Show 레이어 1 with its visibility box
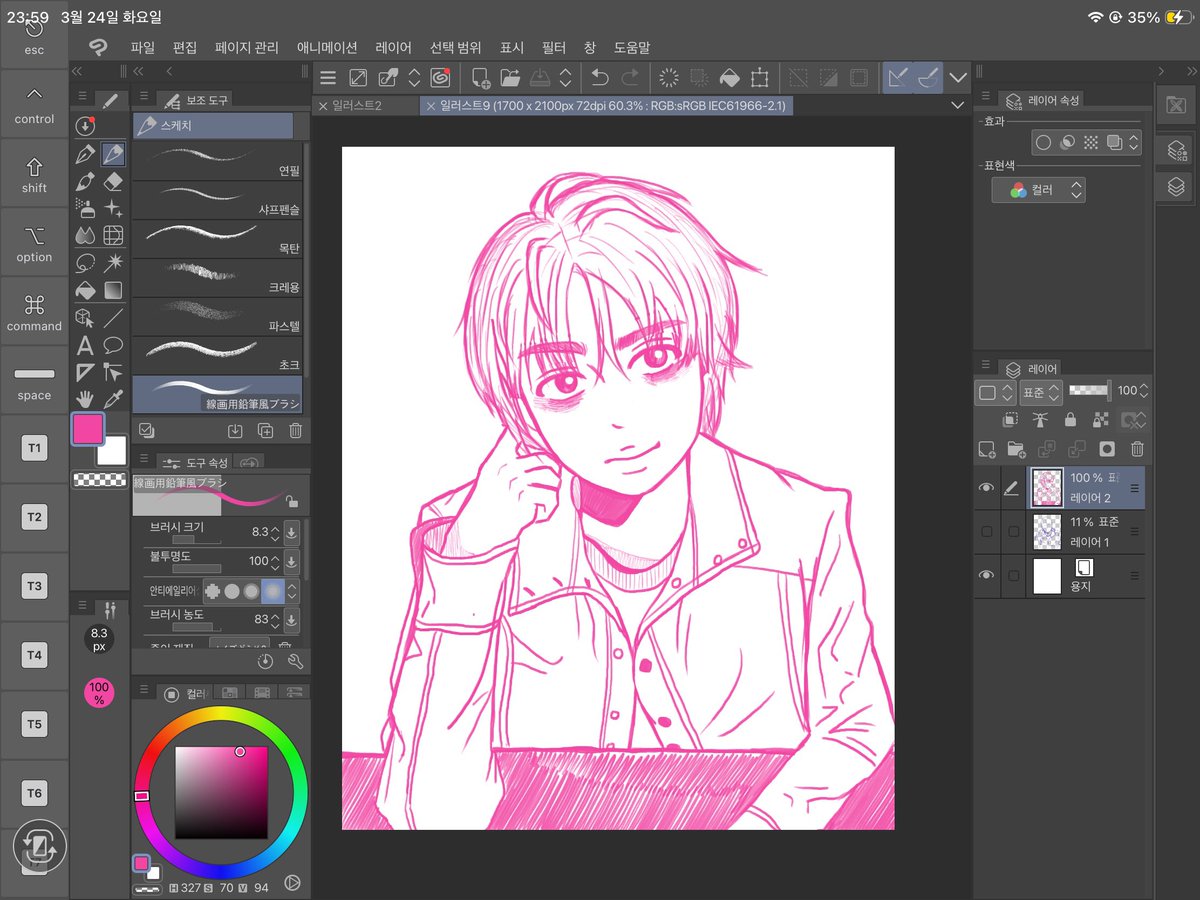1200x900 pixels. click(x=986, y=531)
